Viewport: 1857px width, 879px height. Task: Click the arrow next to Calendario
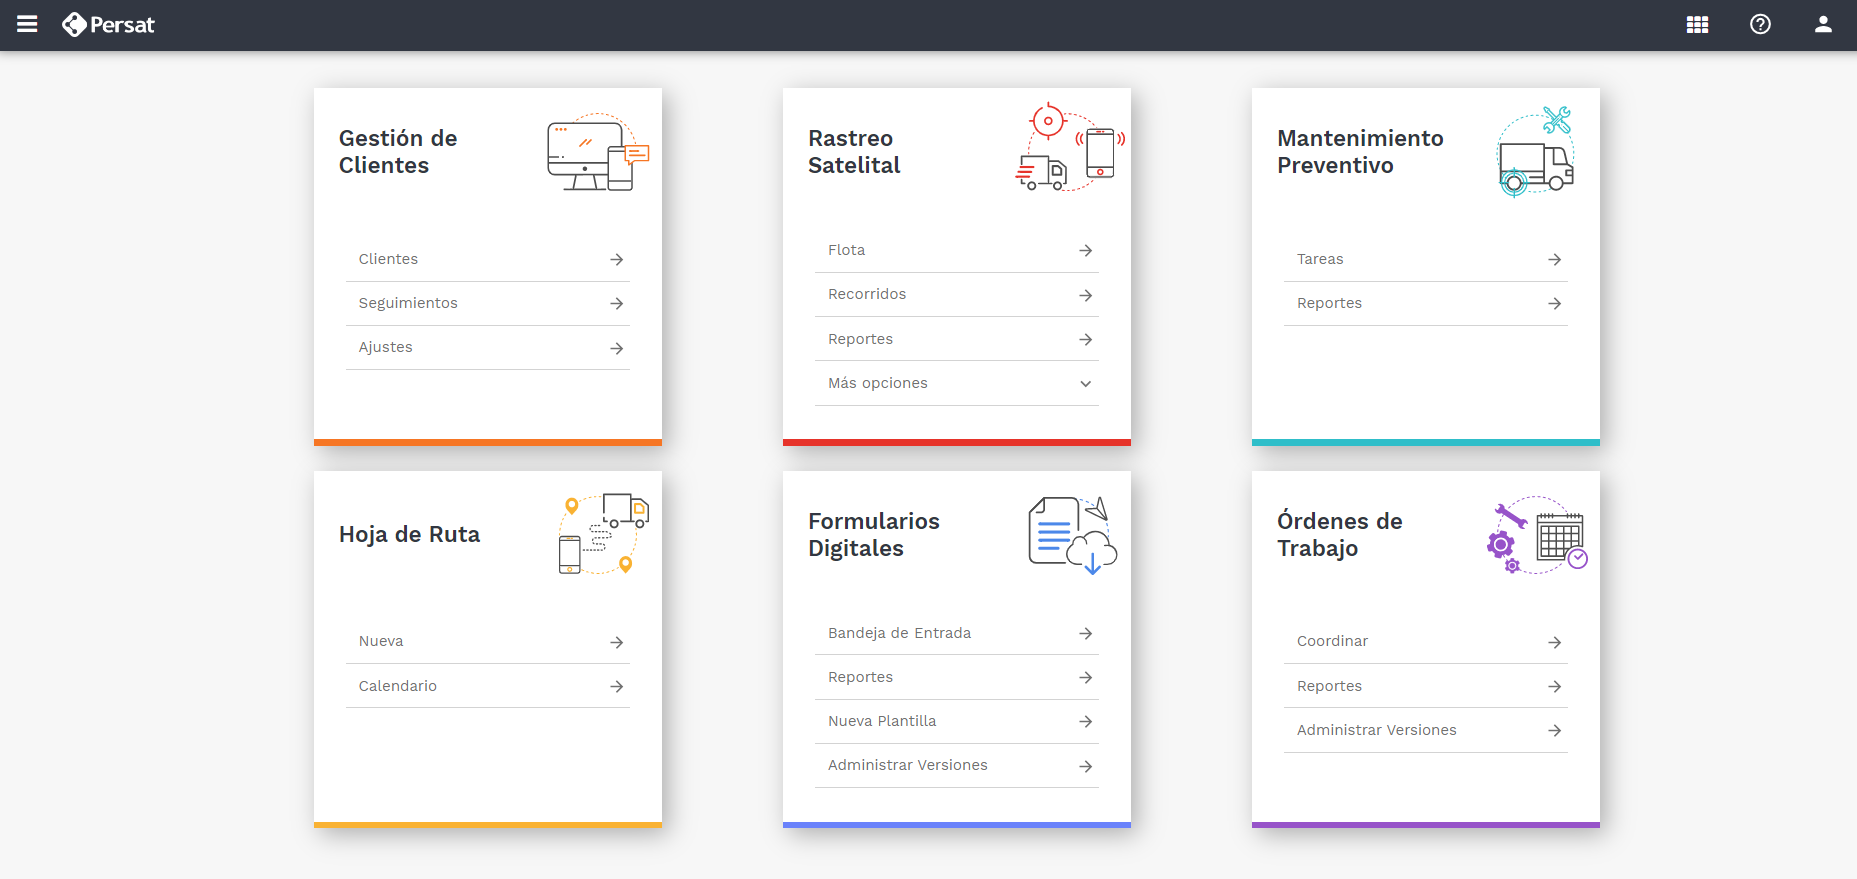coord(617,686)
